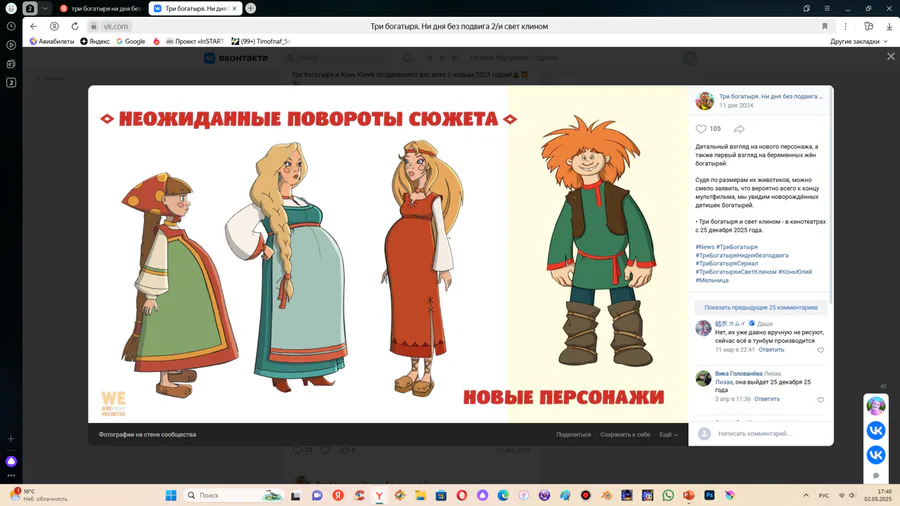Click the community avatar in photo panel
This screenshot has height=506, width=900.
(704, 100)
